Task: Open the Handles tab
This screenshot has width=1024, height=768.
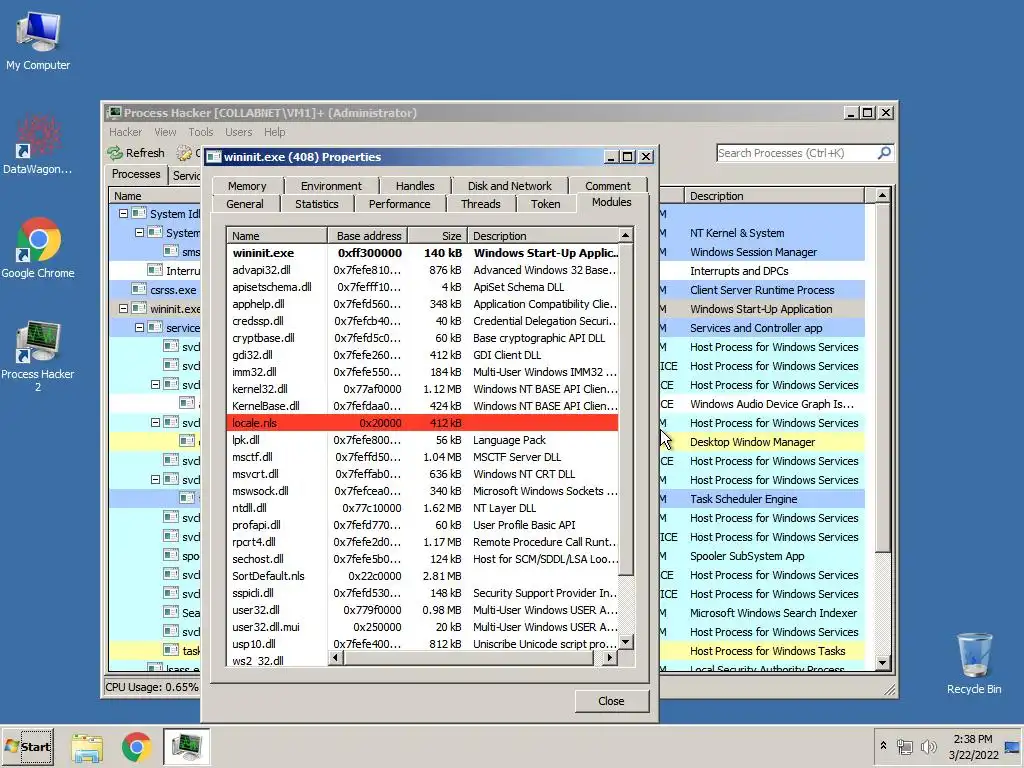Action: coord(415,186)
